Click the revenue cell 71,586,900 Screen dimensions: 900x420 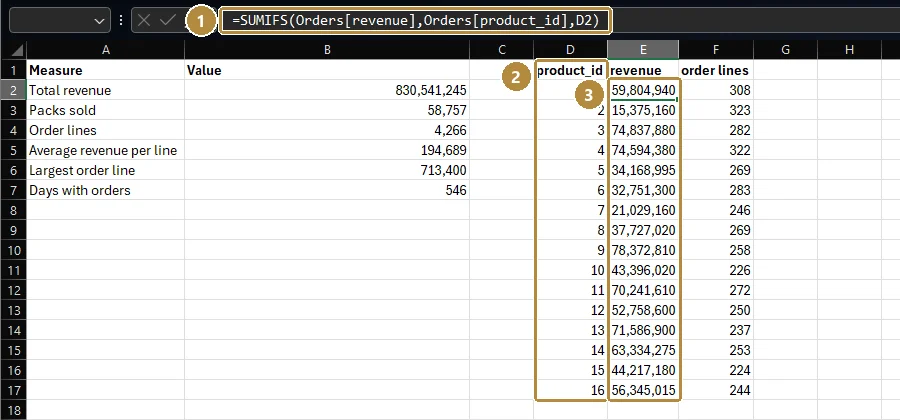point(643,330)
